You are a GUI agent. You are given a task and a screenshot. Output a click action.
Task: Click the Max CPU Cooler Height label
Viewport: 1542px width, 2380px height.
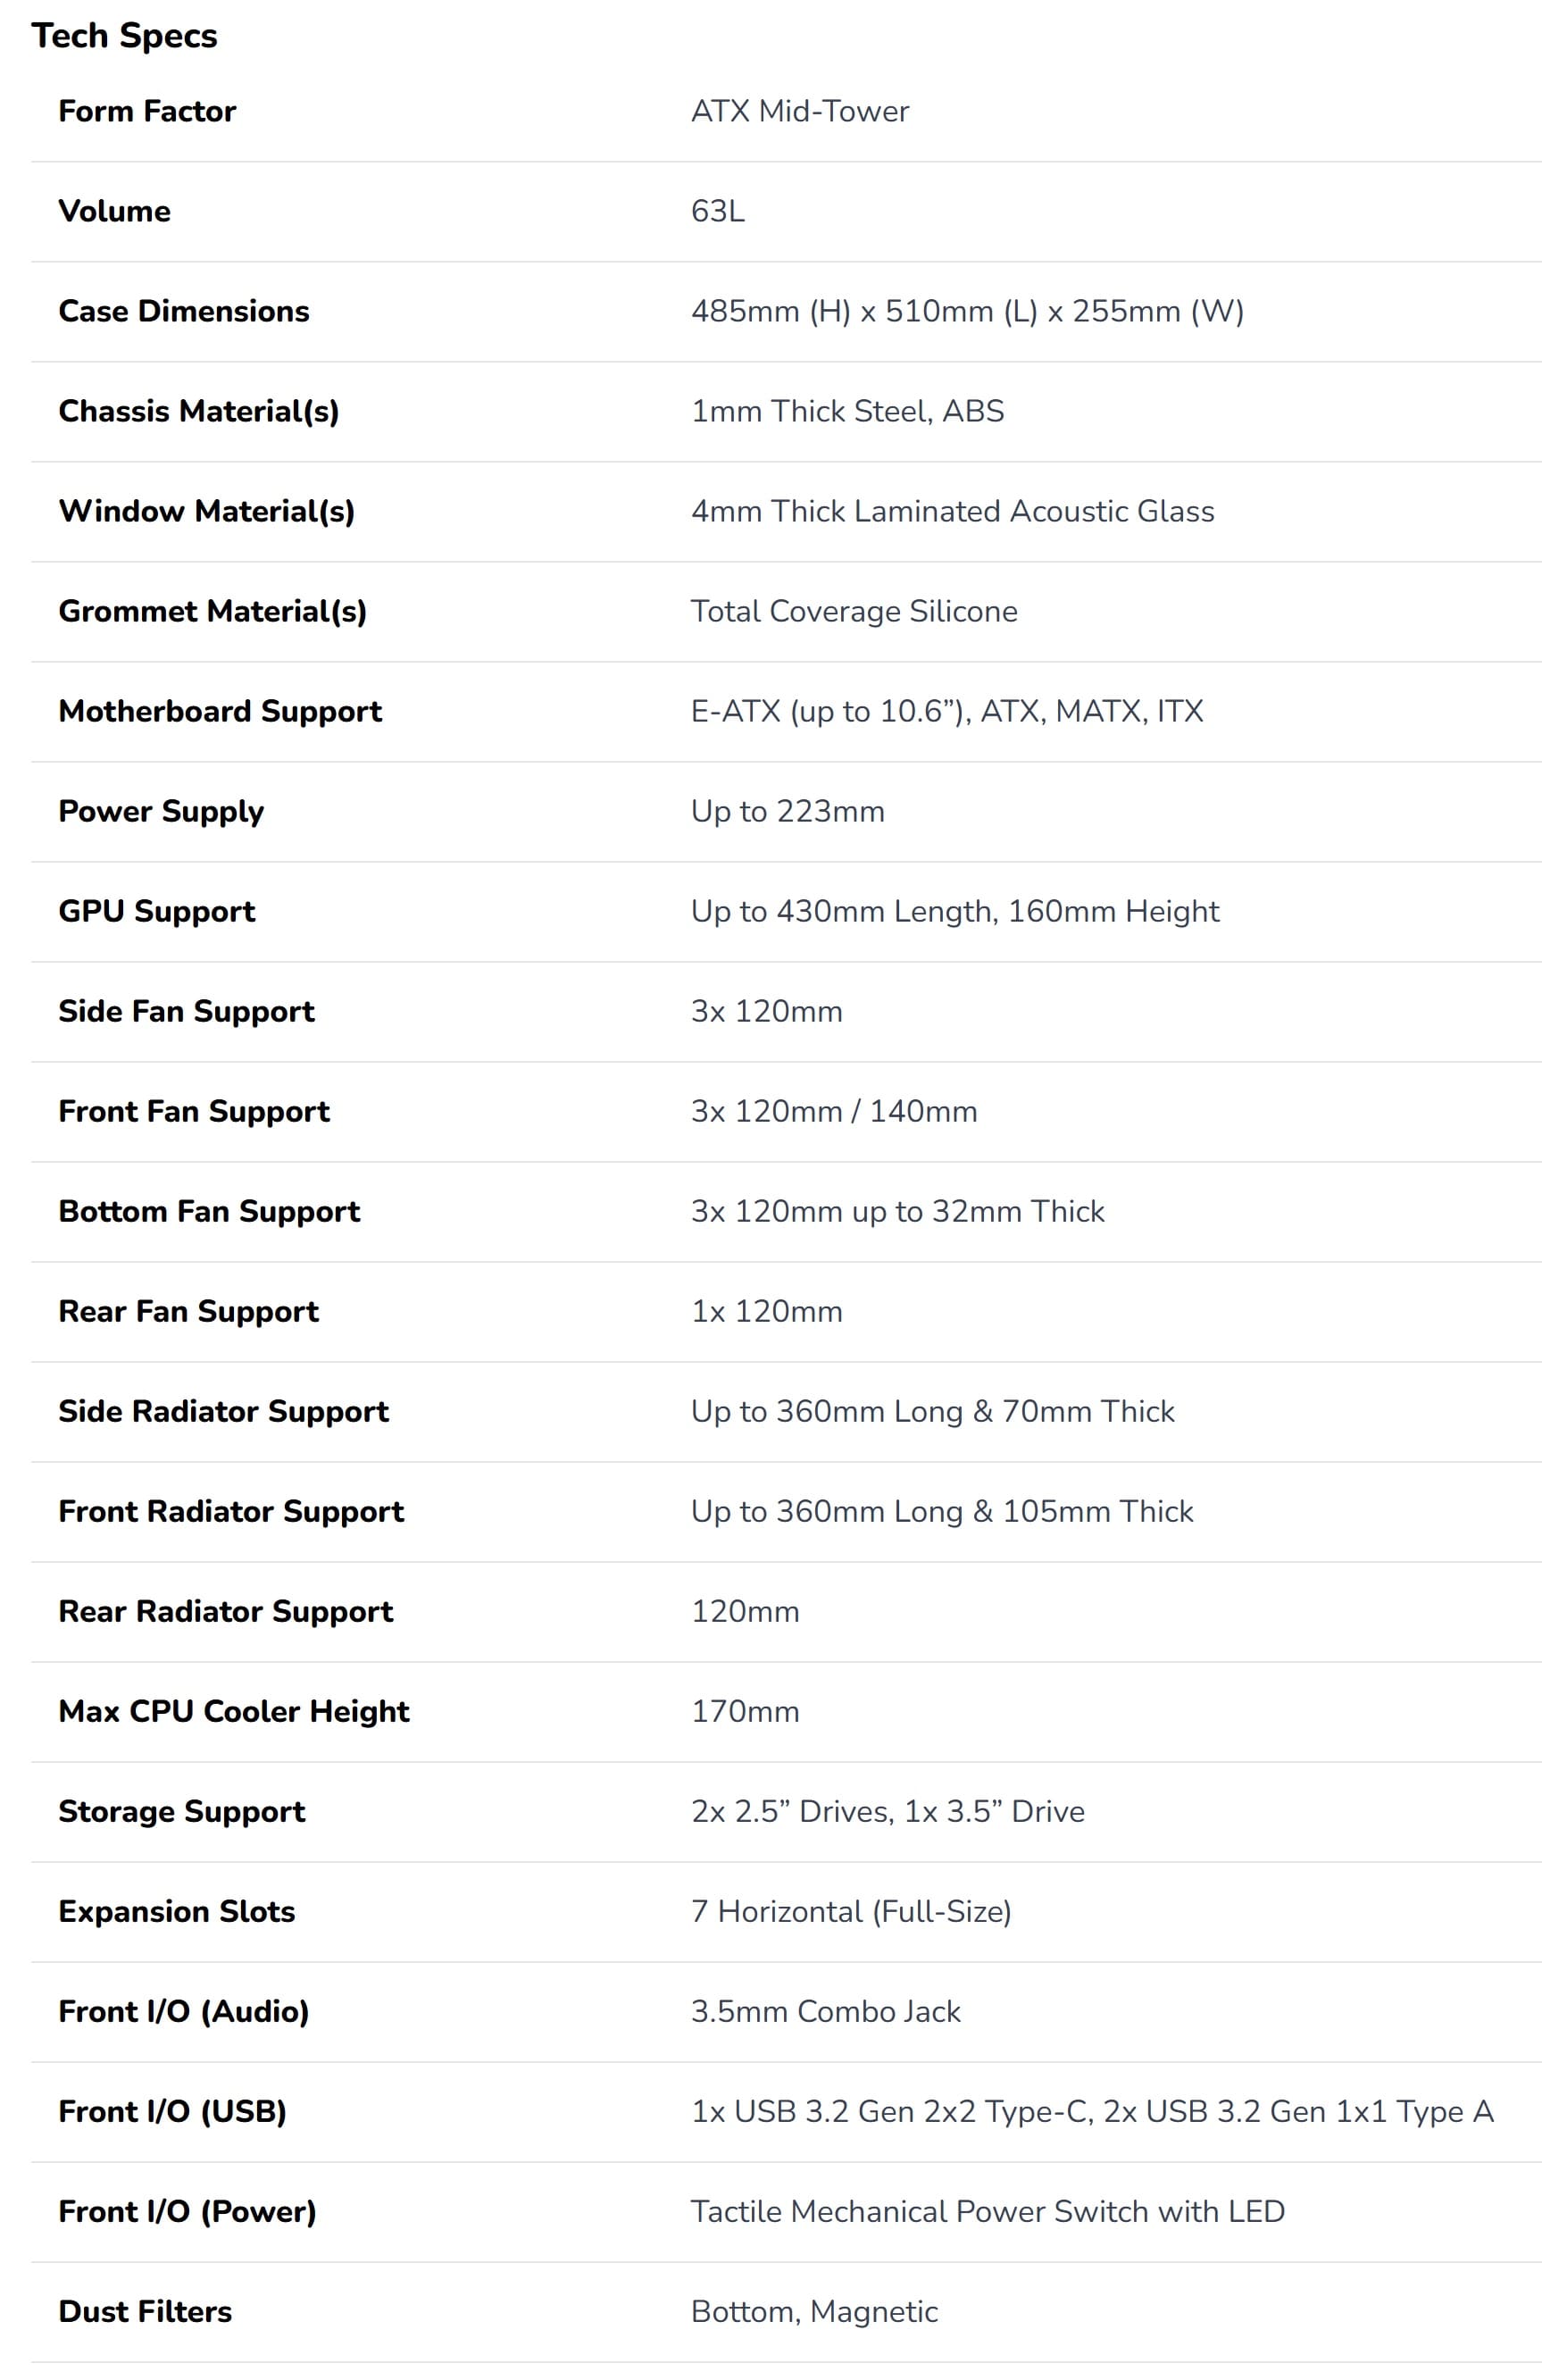(234, 1711)
